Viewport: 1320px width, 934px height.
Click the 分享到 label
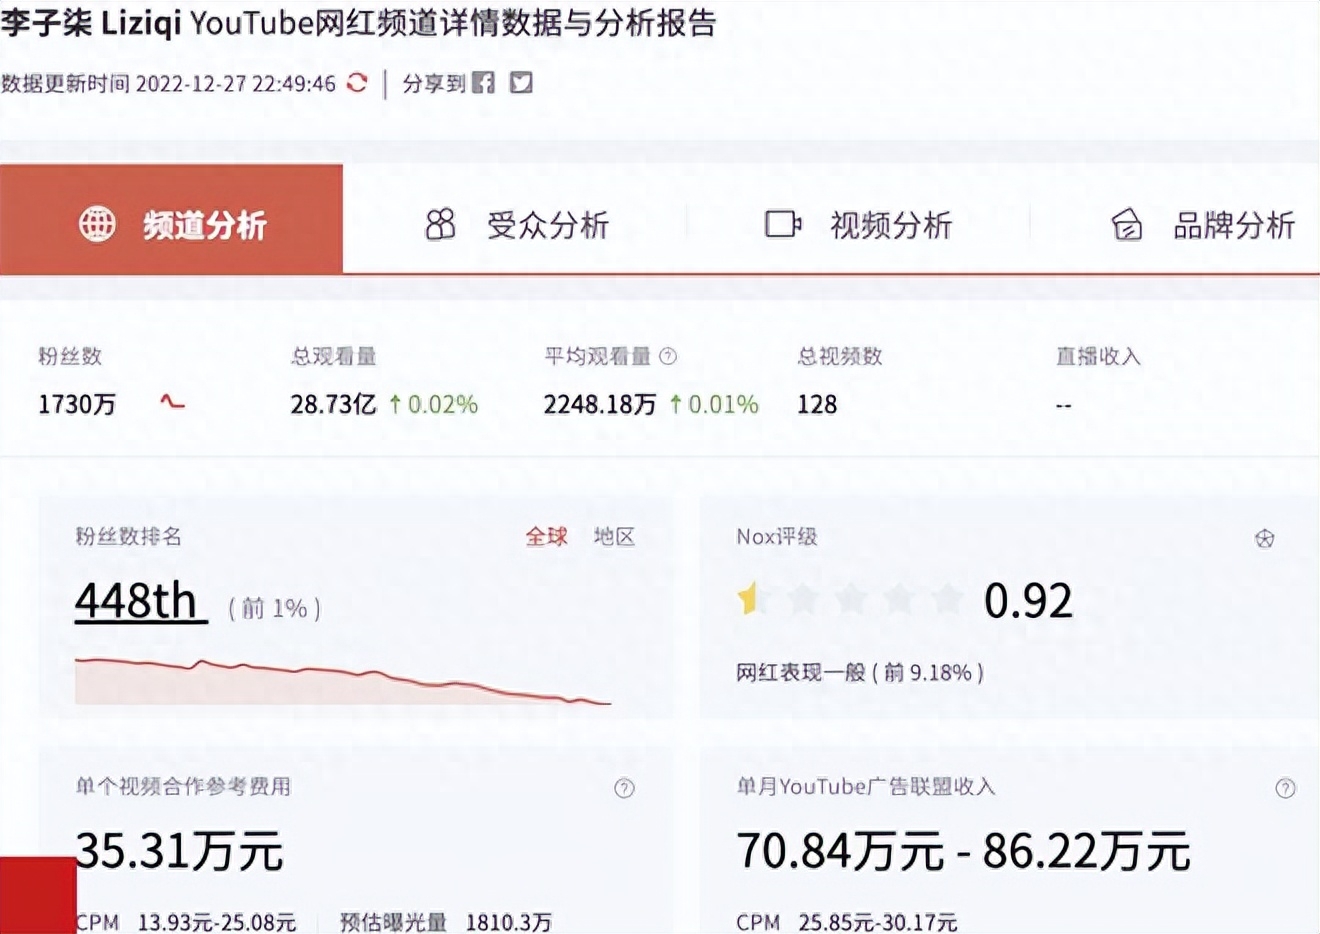pyautogui.click(x=434, y=83)
